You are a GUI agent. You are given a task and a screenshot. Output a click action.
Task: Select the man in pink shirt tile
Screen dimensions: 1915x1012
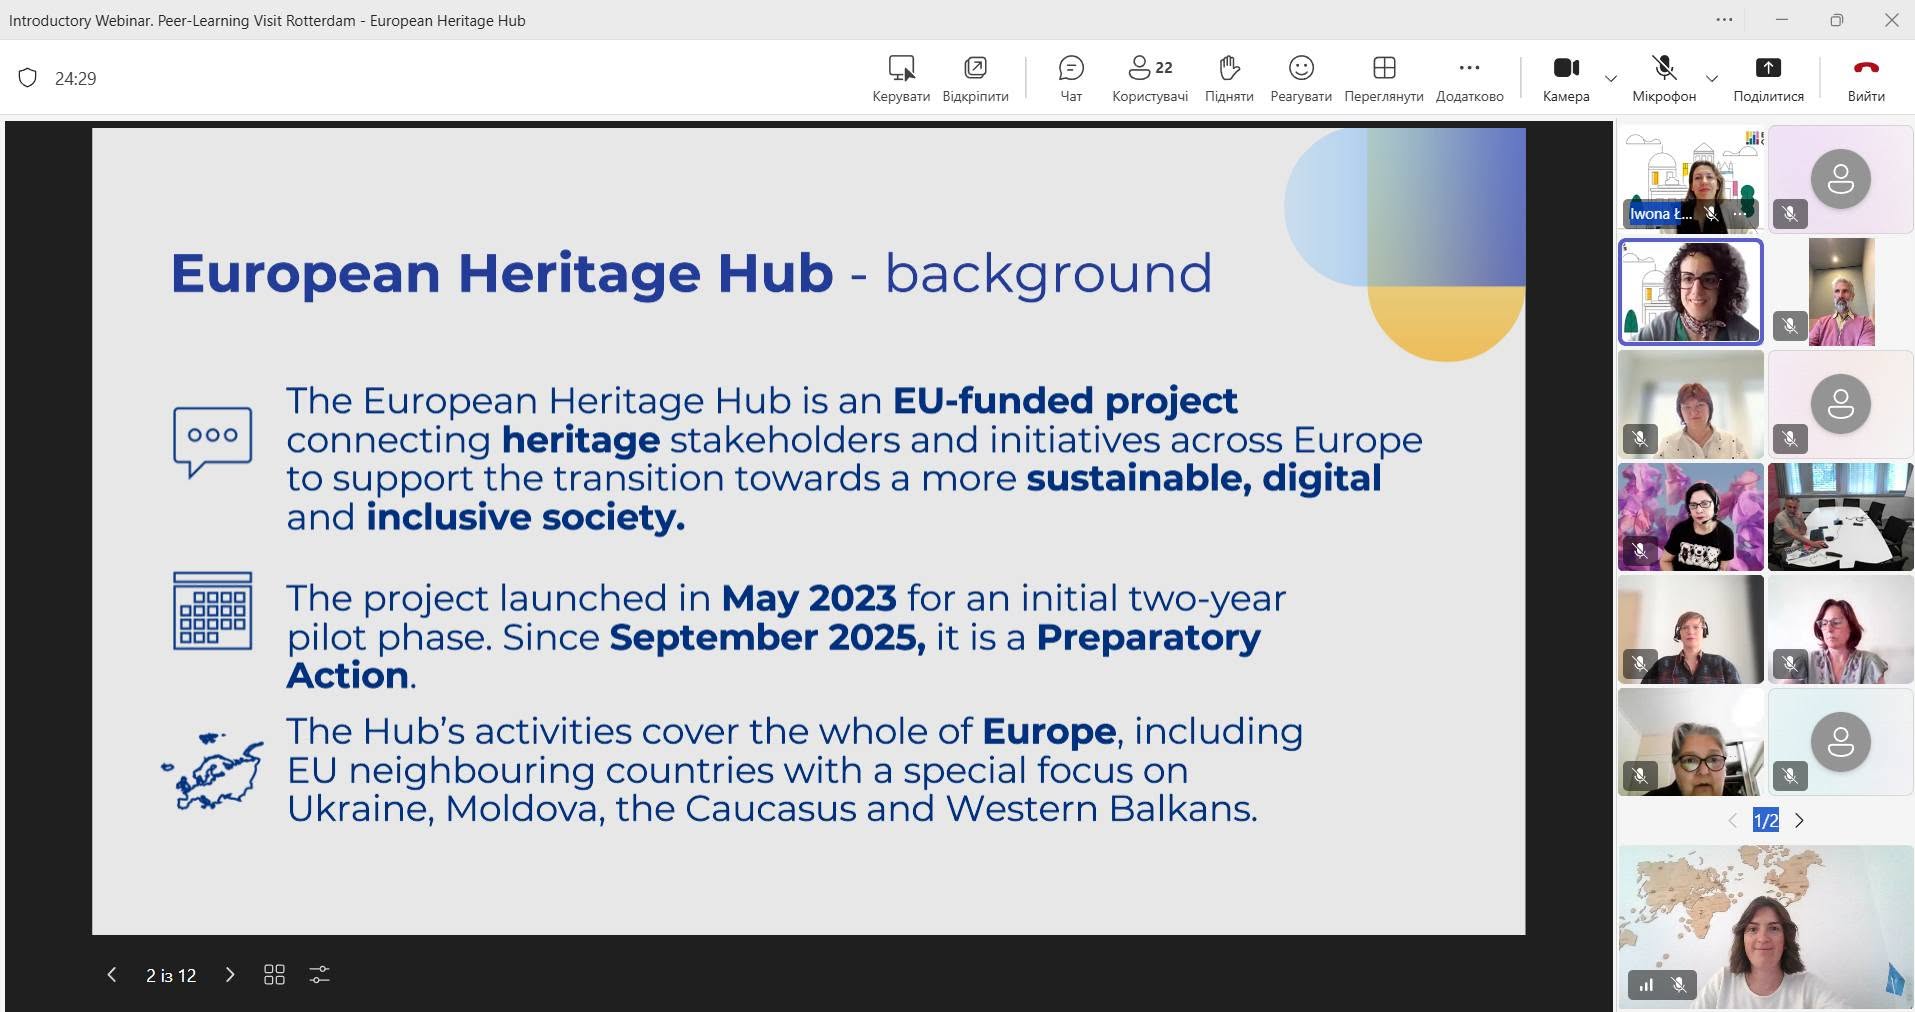1840,291
